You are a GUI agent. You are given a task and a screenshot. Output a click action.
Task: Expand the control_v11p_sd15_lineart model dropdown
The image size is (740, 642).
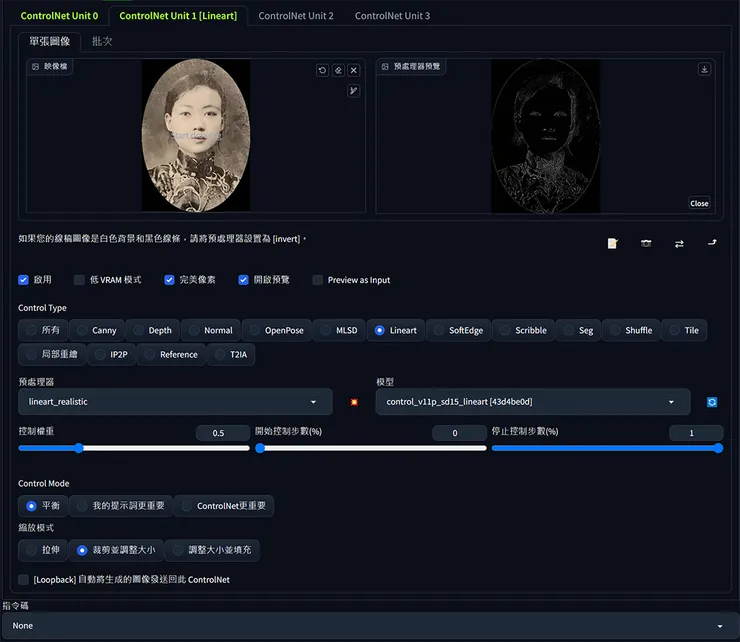coord(532,402)
